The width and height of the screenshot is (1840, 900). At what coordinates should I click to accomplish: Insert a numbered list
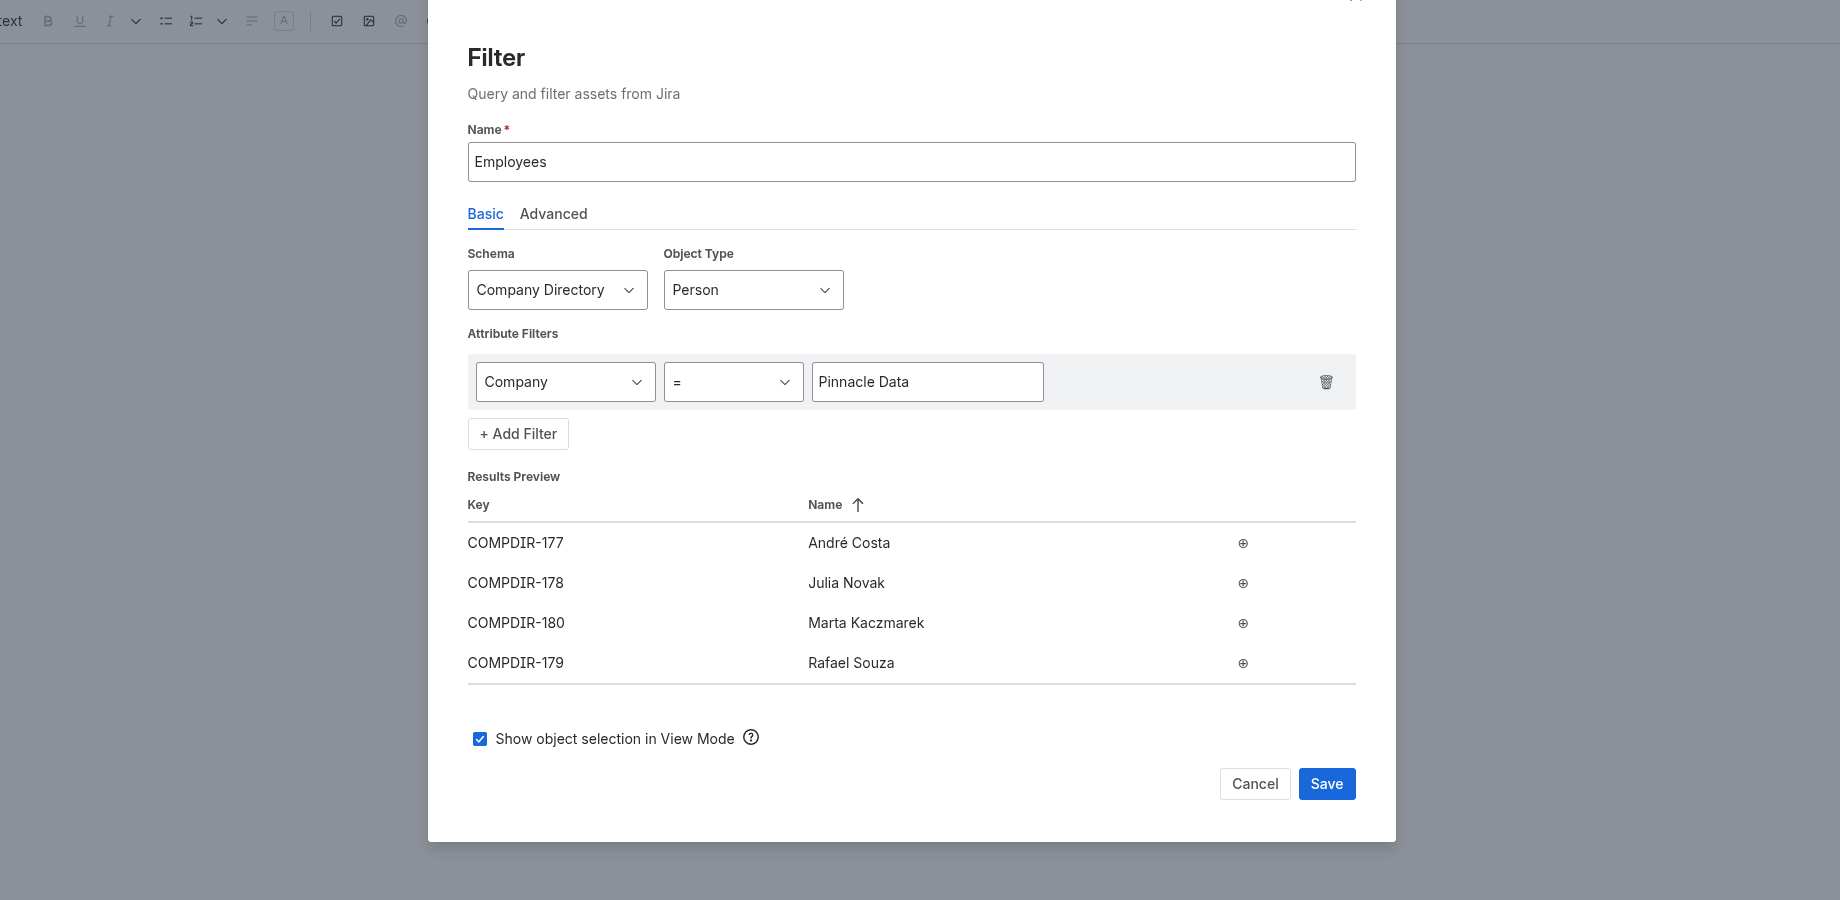(x=195, y=20)
